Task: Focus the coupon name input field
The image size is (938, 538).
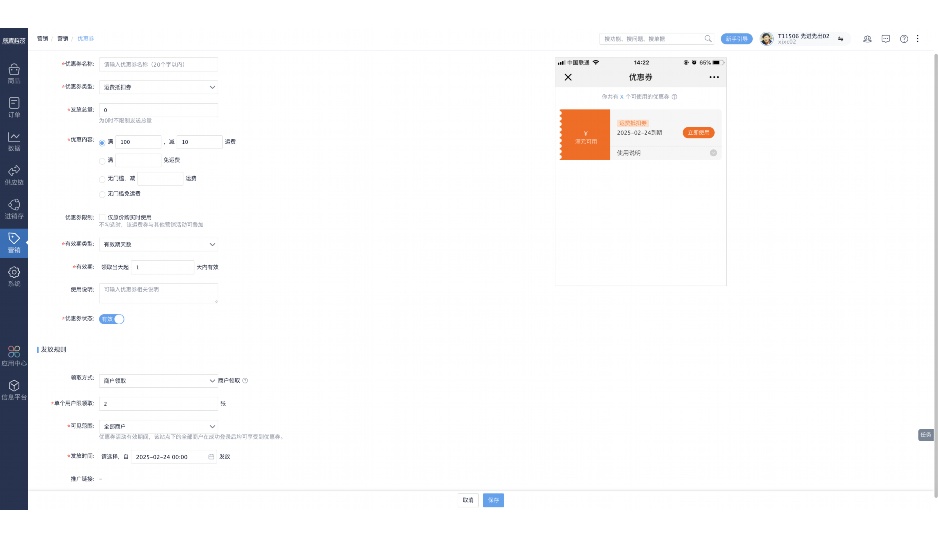Action: tap(158, 64)
